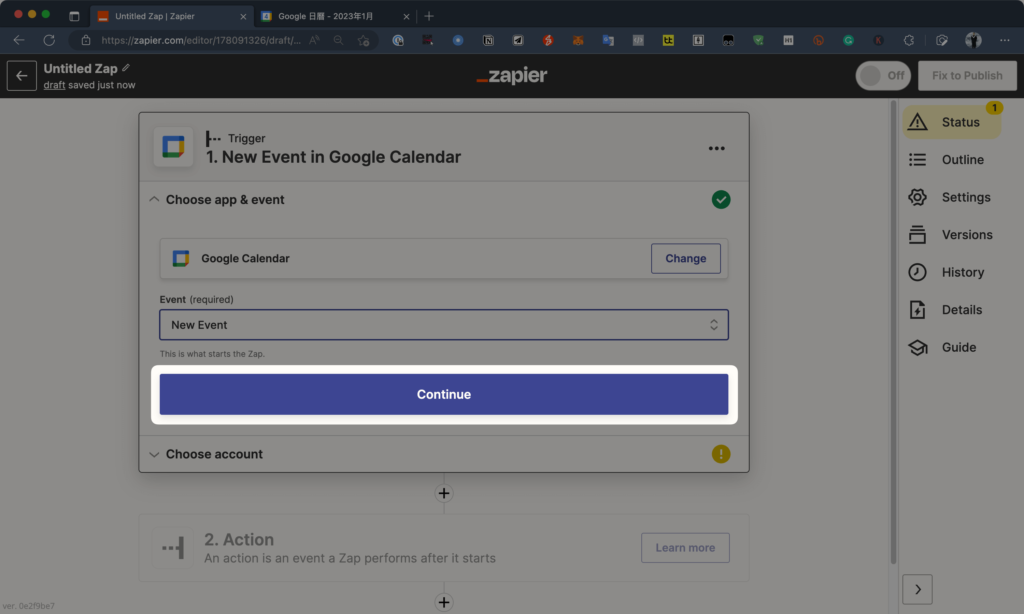The image size is (1024, 614).
Task: Select the Guide label in sidebar
Action: (959, 347)
